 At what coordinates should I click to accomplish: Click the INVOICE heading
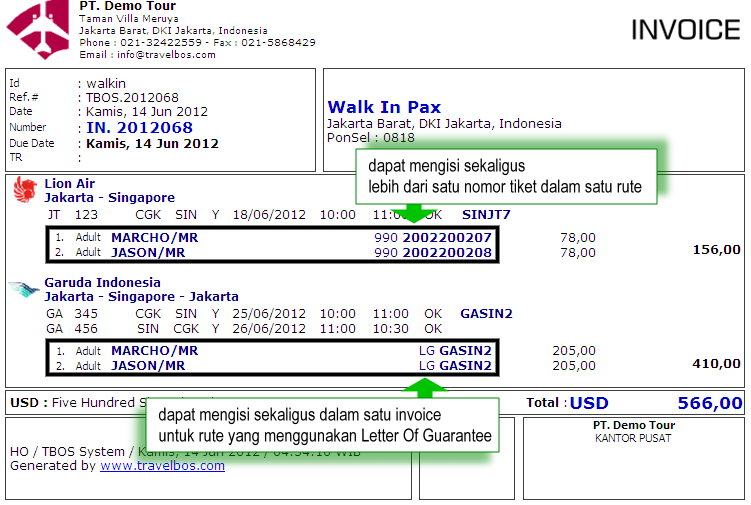686,30
